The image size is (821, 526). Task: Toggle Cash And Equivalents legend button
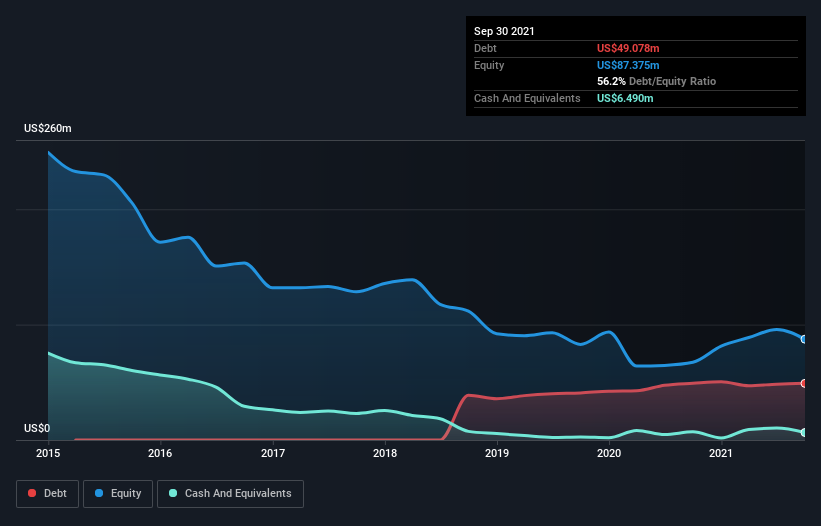click(230, 494)
